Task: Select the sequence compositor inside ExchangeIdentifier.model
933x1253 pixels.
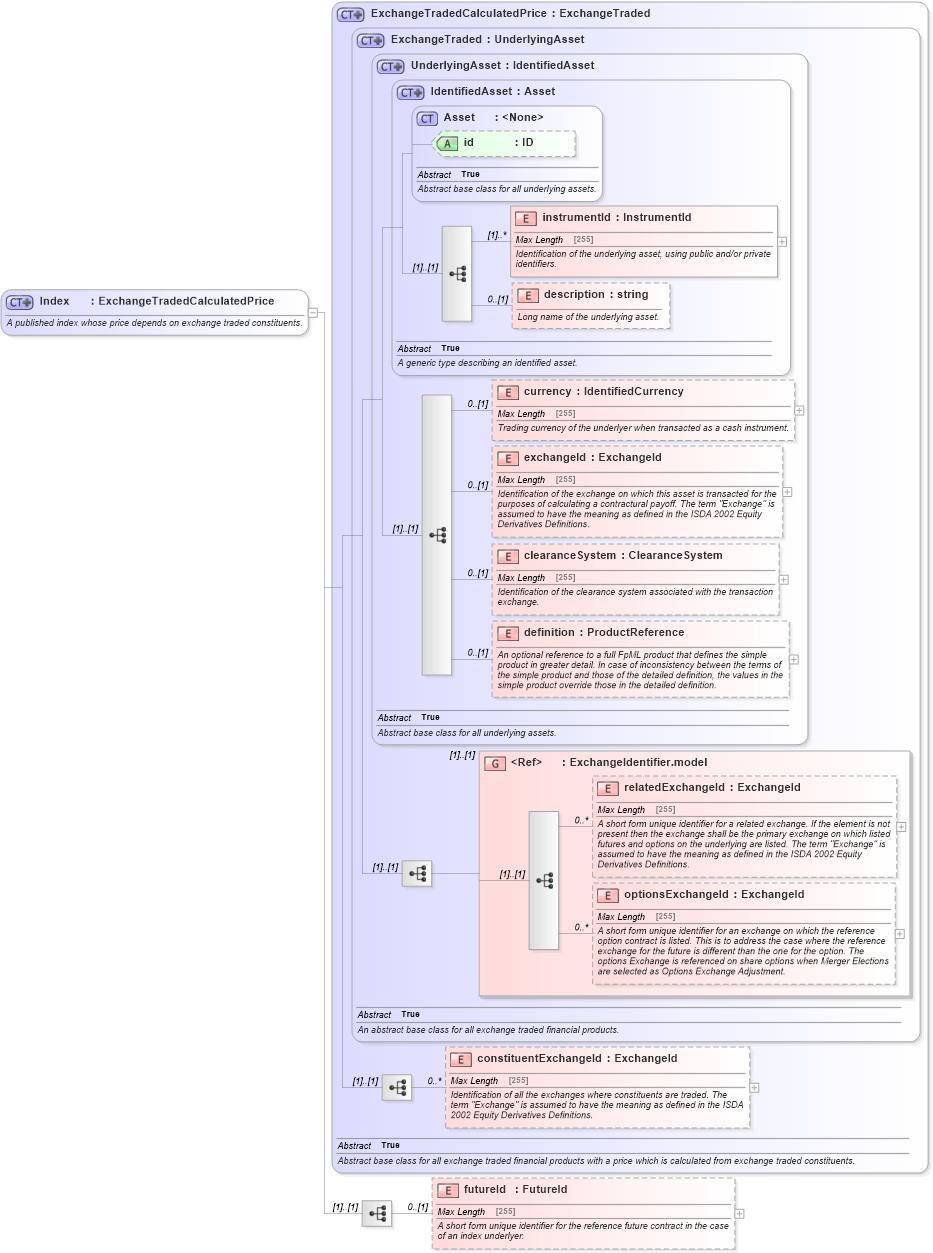Action: pyautogui.click(x=544, y=880)
